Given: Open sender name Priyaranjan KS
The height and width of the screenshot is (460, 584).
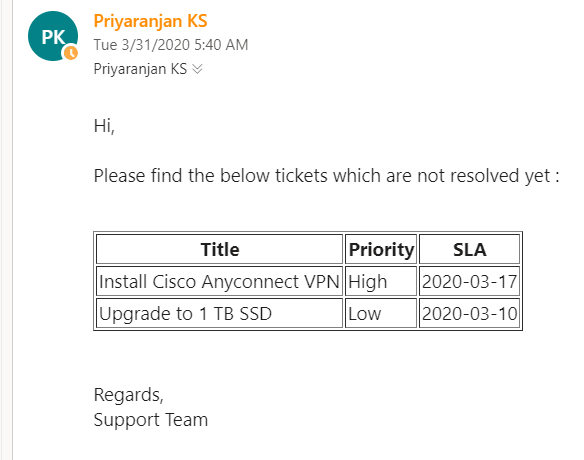Looking at the screenshot, I should (150, 21).
